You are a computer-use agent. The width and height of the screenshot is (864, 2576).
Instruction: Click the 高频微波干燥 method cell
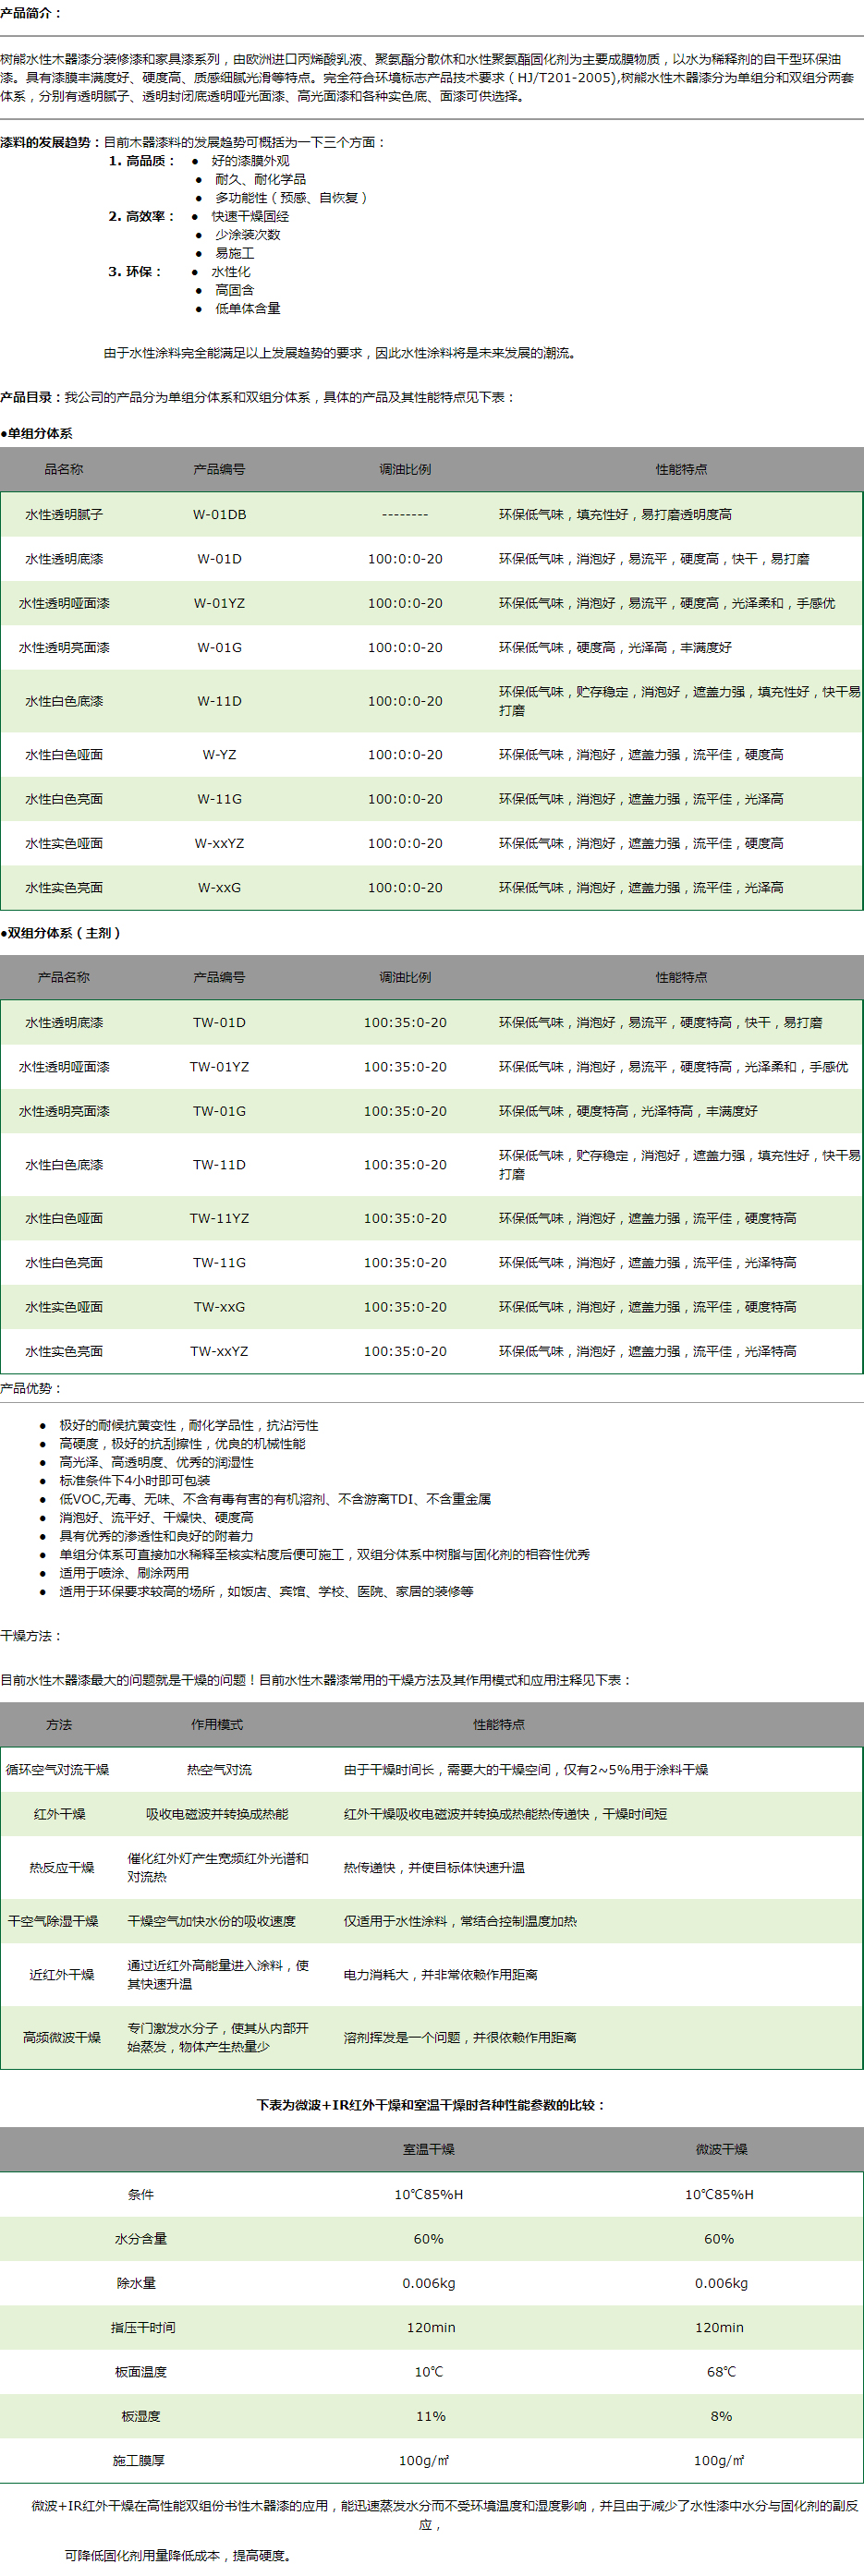(x=62, y=2039)
